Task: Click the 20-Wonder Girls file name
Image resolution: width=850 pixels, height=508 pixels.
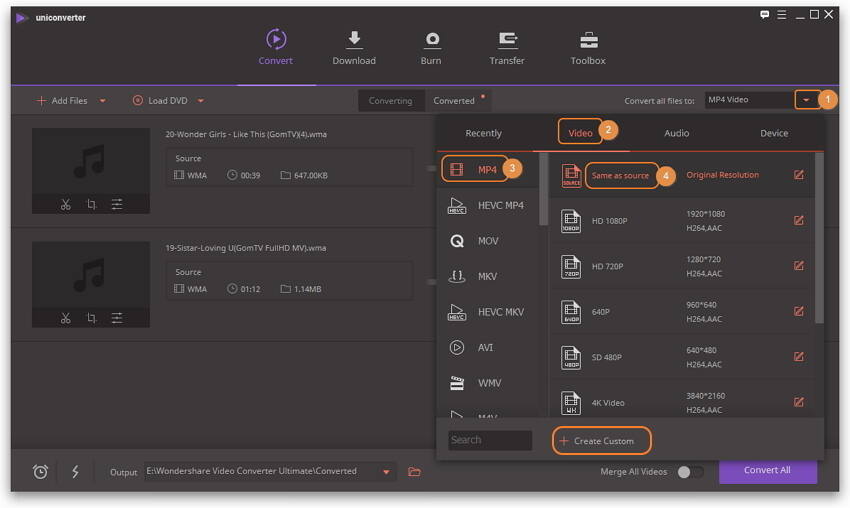Action: click(246, 134)
